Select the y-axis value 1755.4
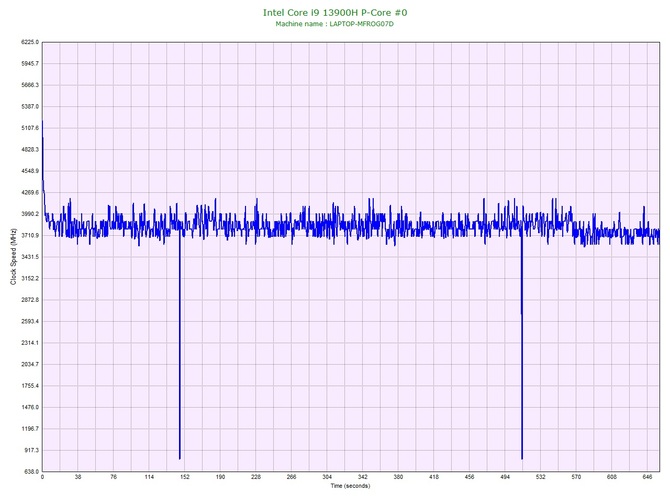The image size is (670, 503). [x=30, y=386]
